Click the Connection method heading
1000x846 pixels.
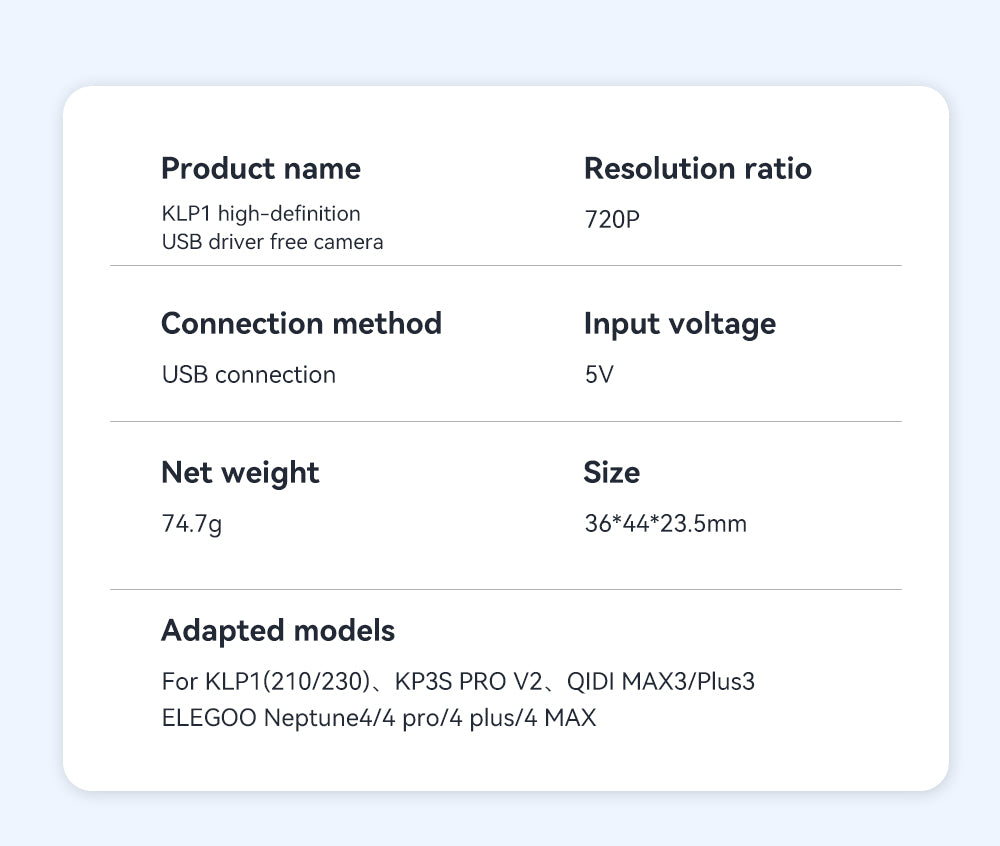[301, 323]
